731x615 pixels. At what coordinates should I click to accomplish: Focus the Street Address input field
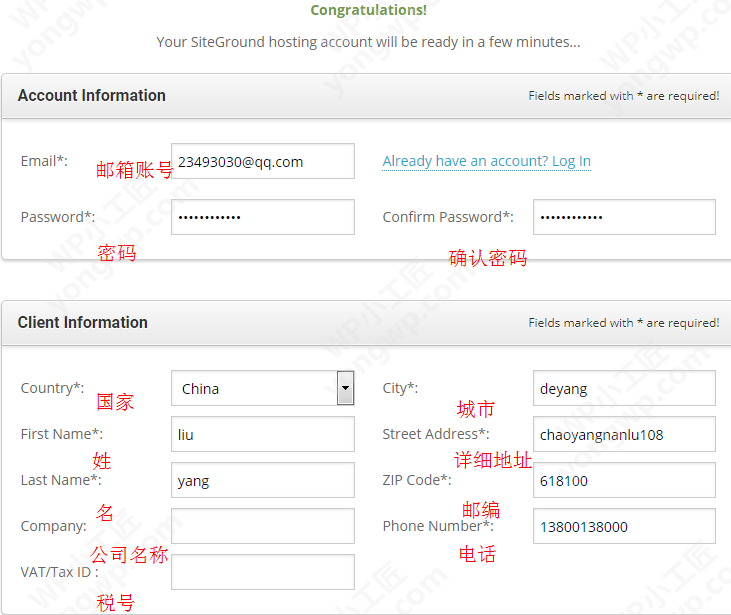pos(624,434)
